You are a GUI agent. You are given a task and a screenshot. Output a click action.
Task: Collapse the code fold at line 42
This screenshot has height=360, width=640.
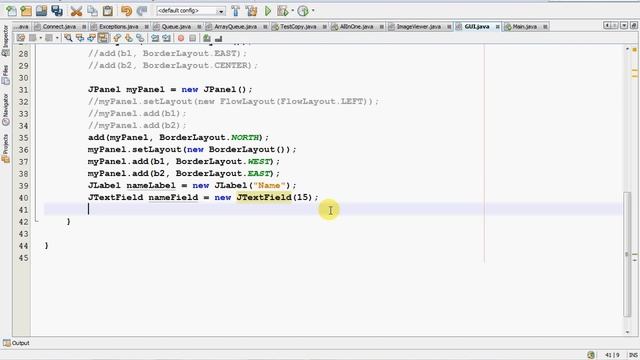36,221
